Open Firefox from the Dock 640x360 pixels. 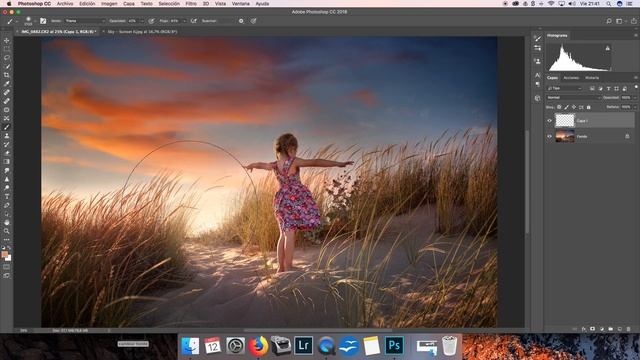click(x=258, y=346)
